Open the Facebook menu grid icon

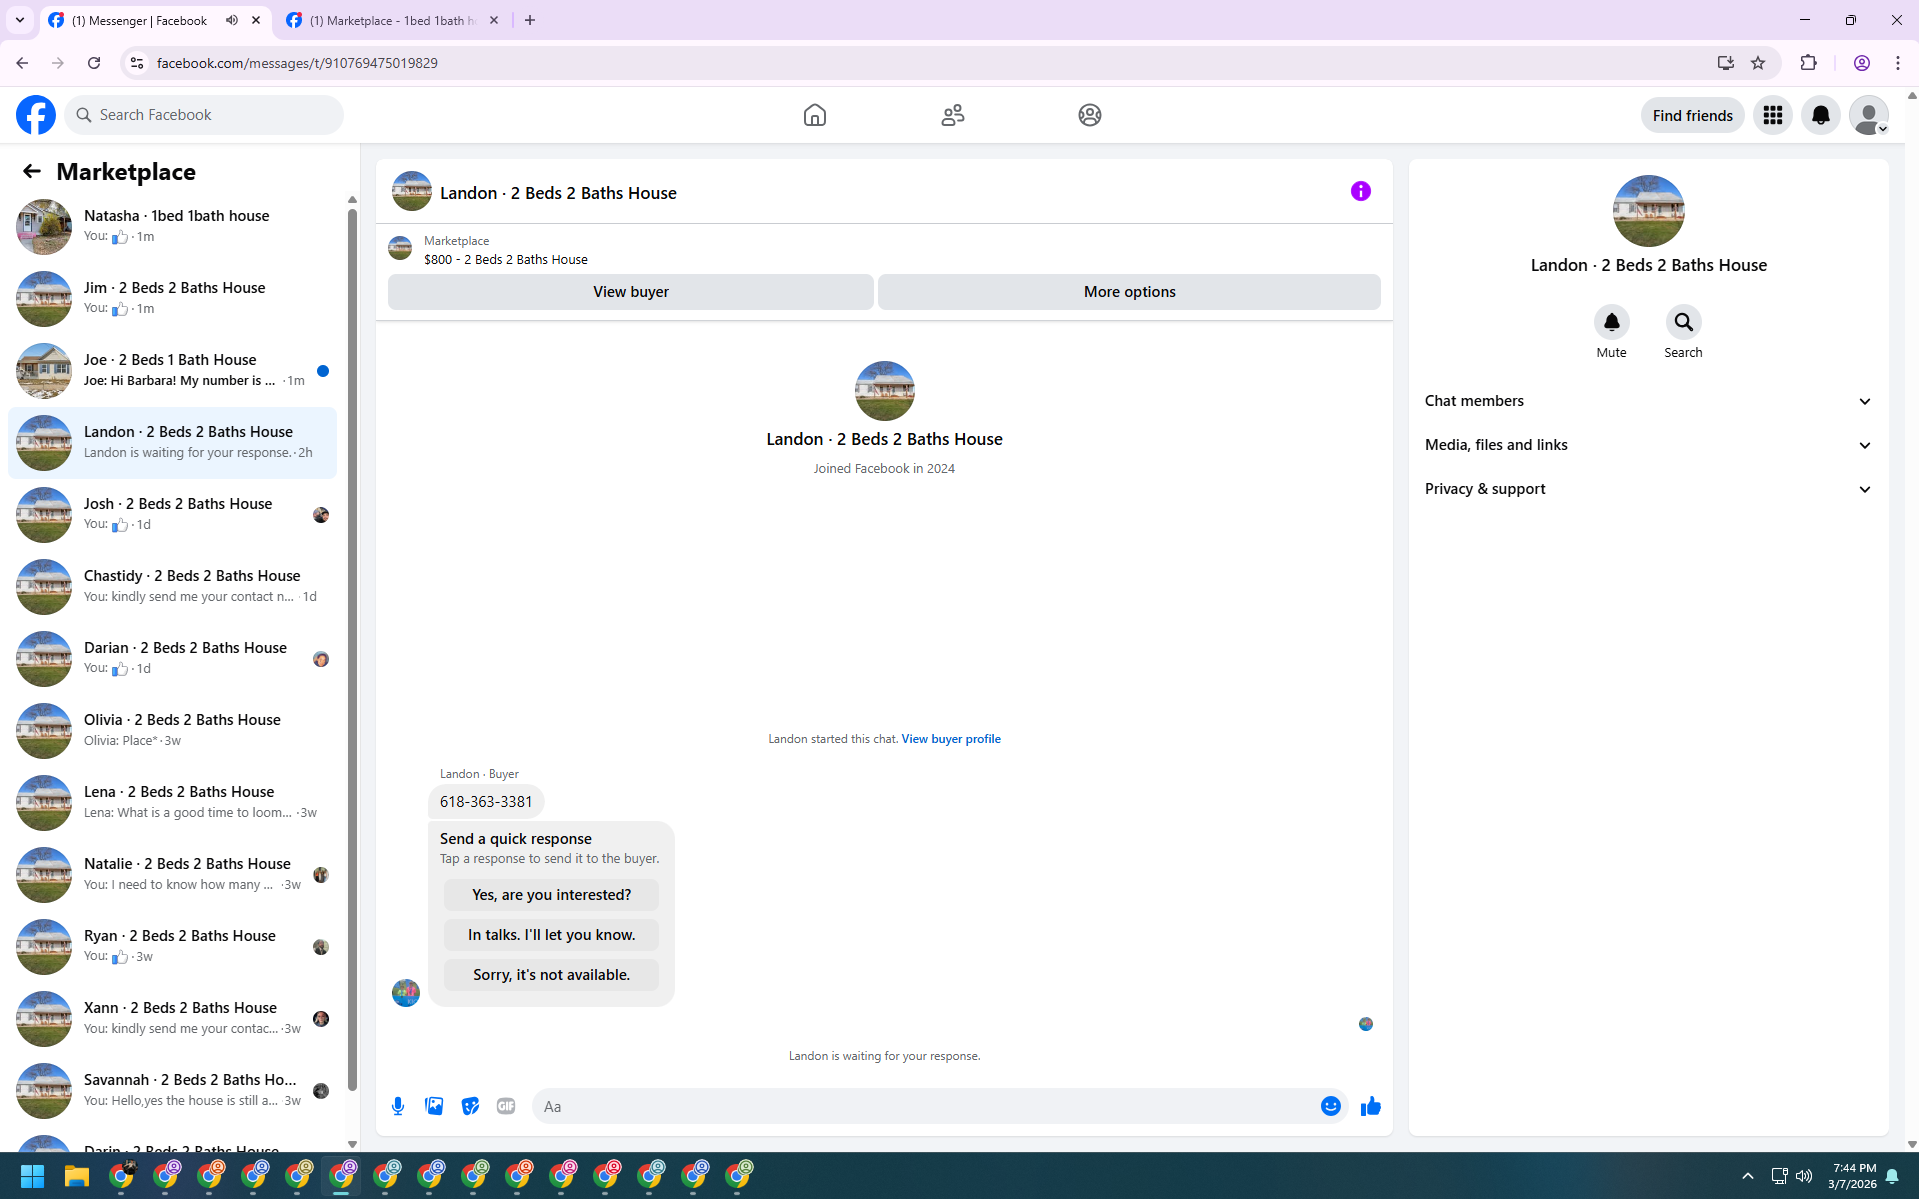1773,115
